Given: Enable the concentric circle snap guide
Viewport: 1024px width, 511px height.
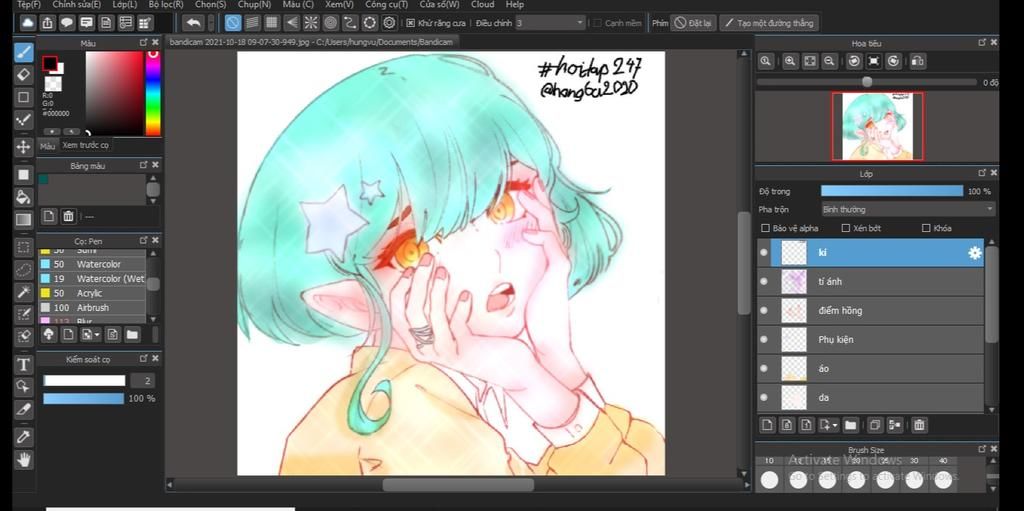Looking at the screenshot, I should tap(330, 23).
